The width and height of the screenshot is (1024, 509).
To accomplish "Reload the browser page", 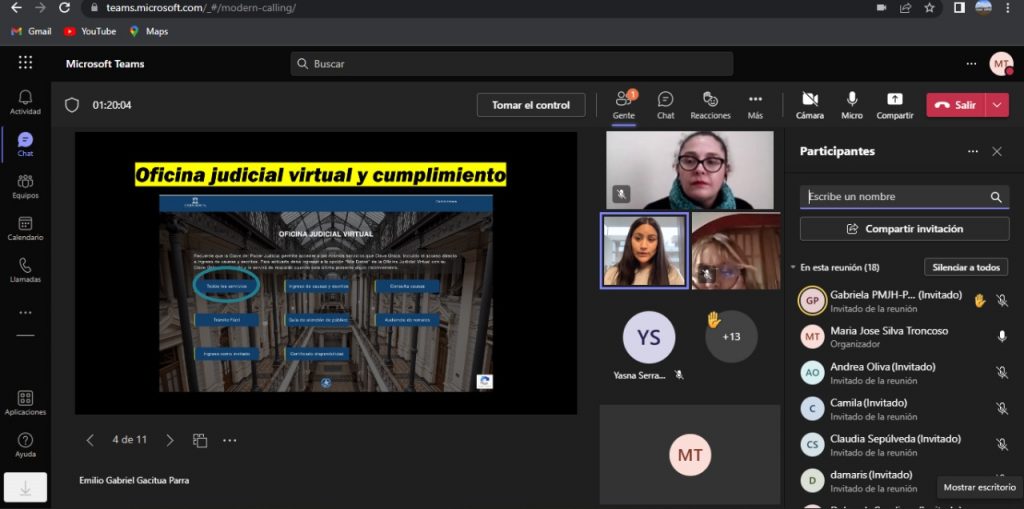I will pyautogui.click(x=64, y=8).
